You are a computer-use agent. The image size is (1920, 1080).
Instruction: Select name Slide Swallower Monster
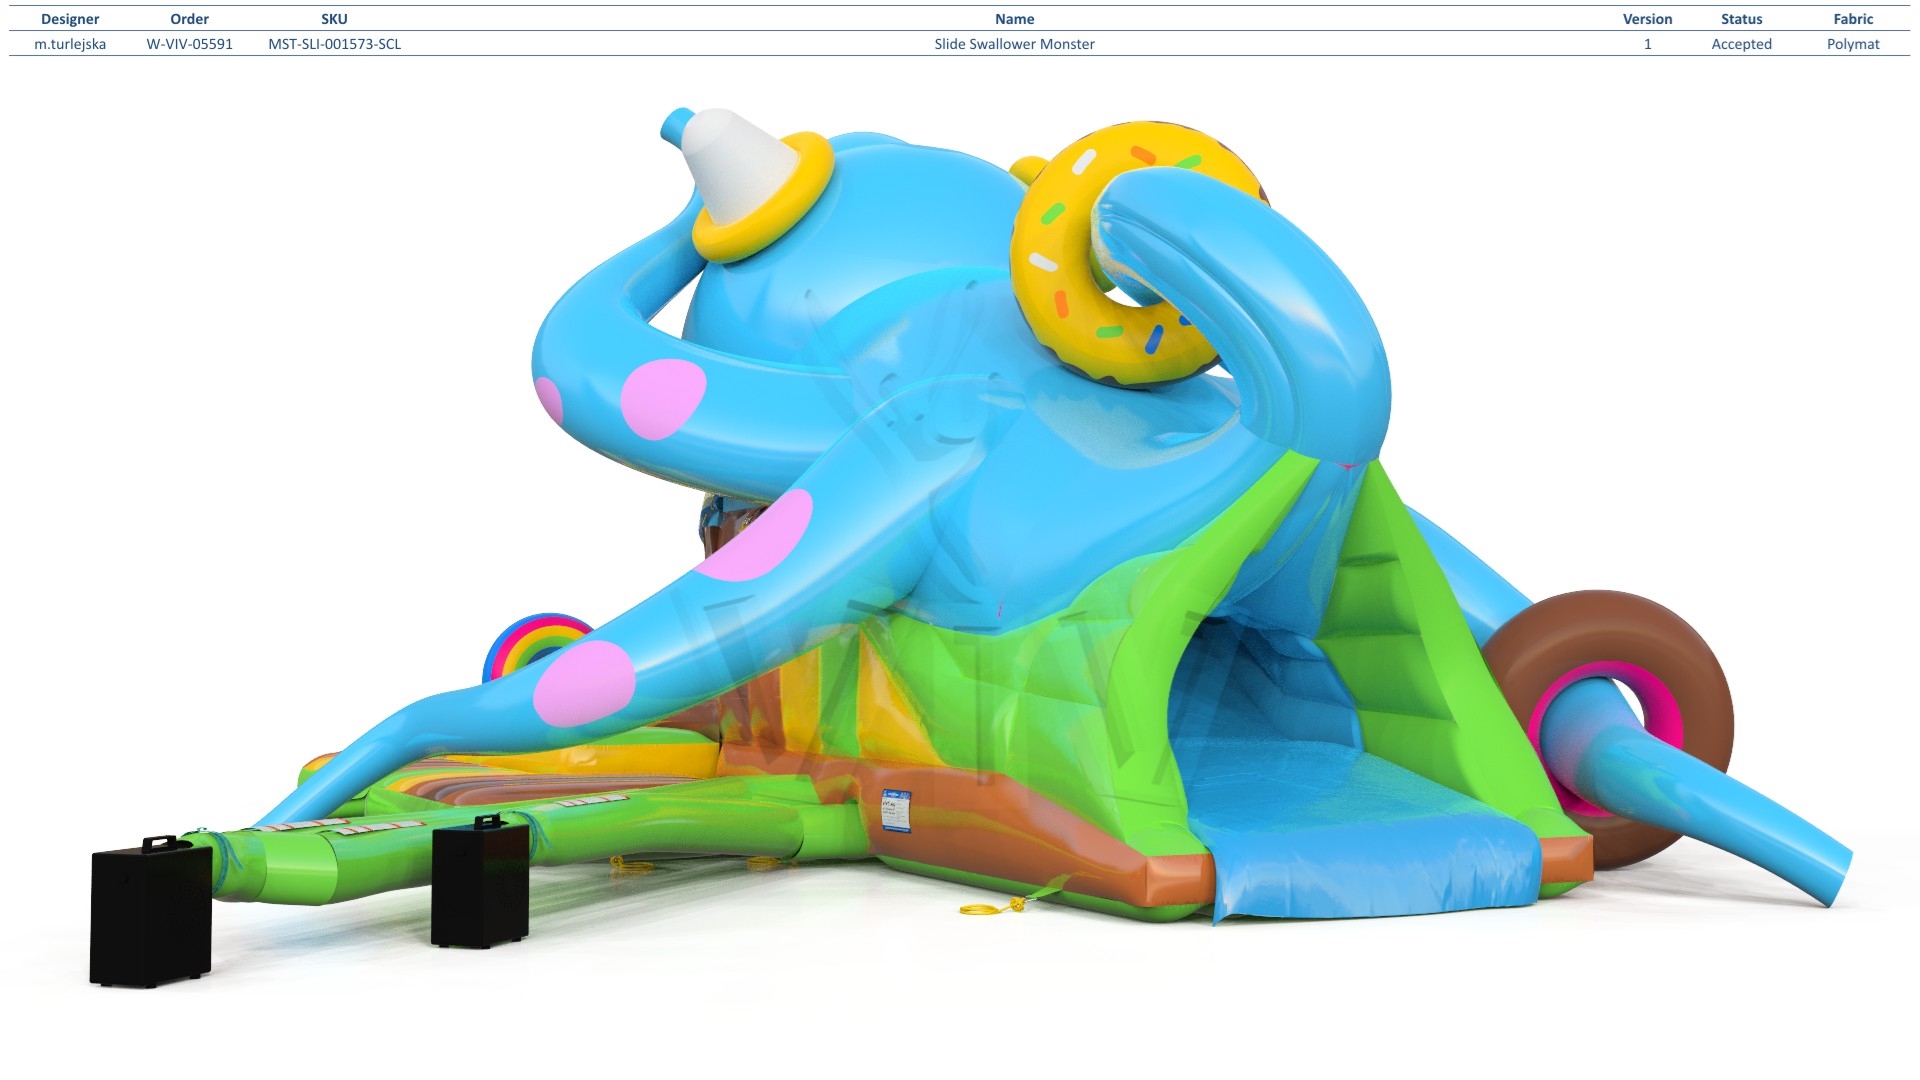tap(1014, 44)
